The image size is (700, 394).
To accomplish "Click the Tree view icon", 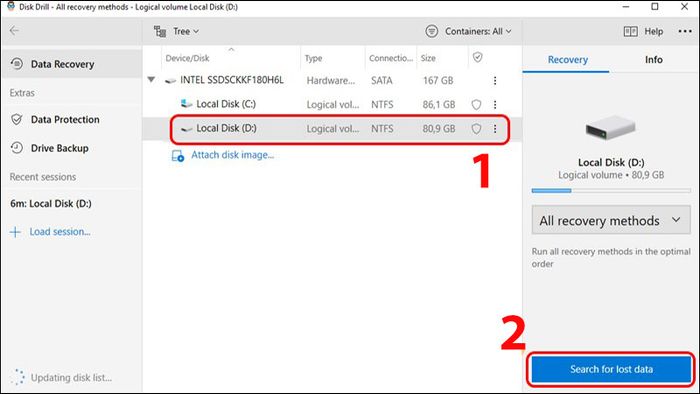I will pyautogui.click(x=160, y=31).
